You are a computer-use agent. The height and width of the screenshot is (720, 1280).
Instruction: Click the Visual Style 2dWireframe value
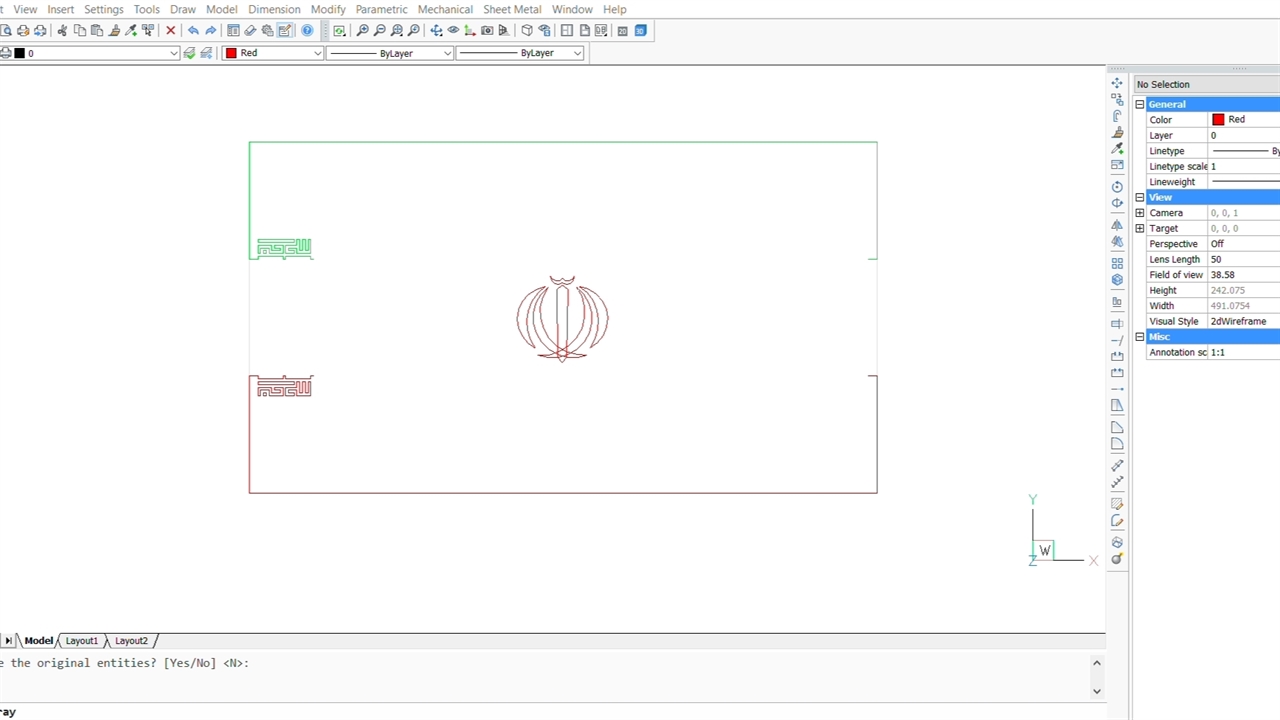coord(1238,321)
